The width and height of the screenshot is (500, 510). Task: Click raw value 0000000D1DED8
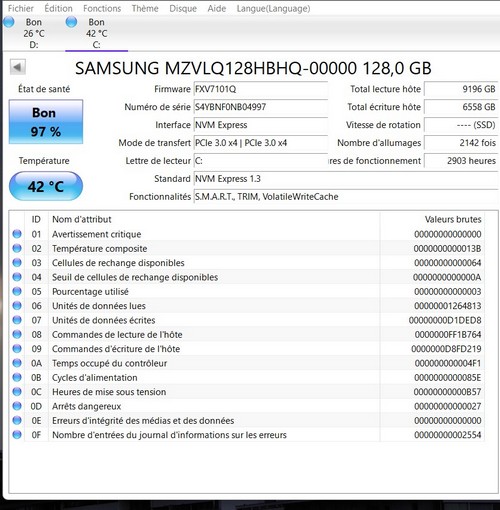[x=445, y=320]
